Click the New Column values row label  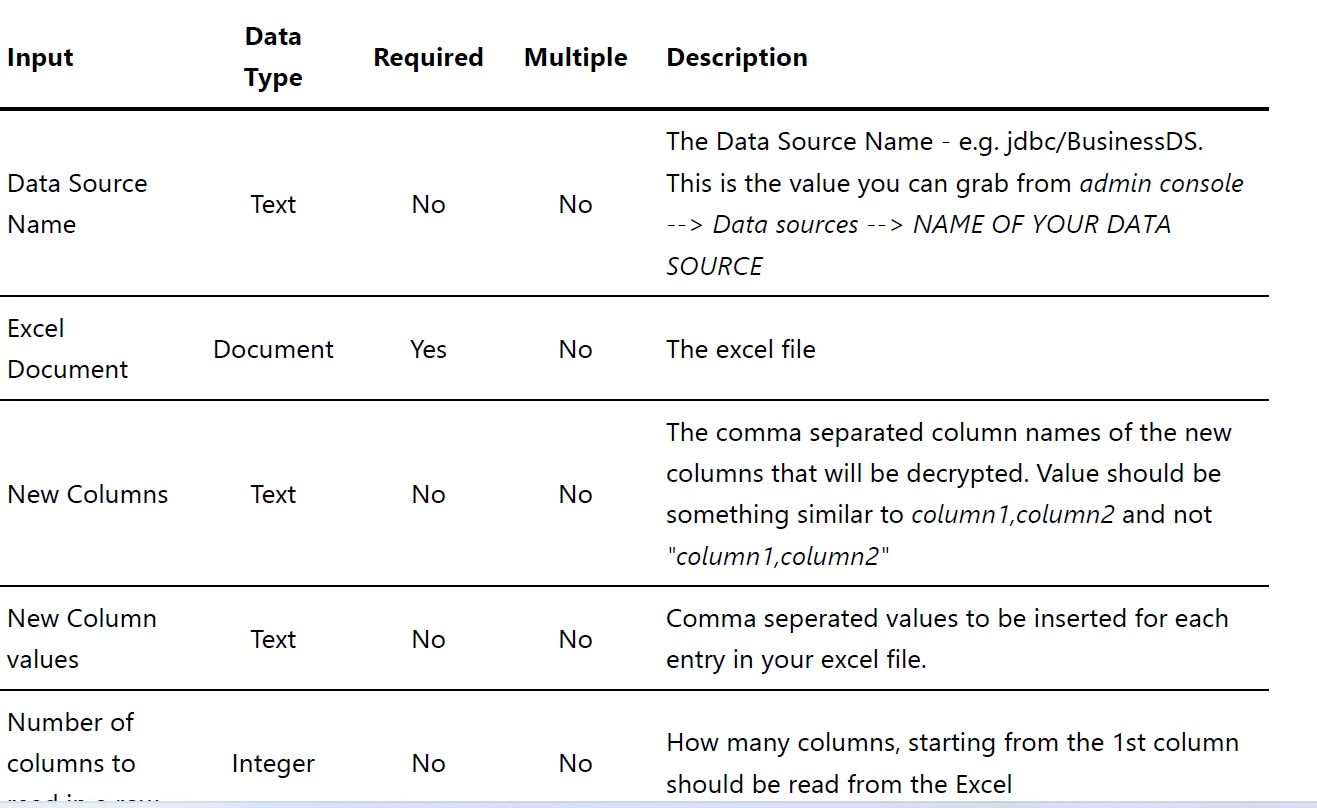81,639
